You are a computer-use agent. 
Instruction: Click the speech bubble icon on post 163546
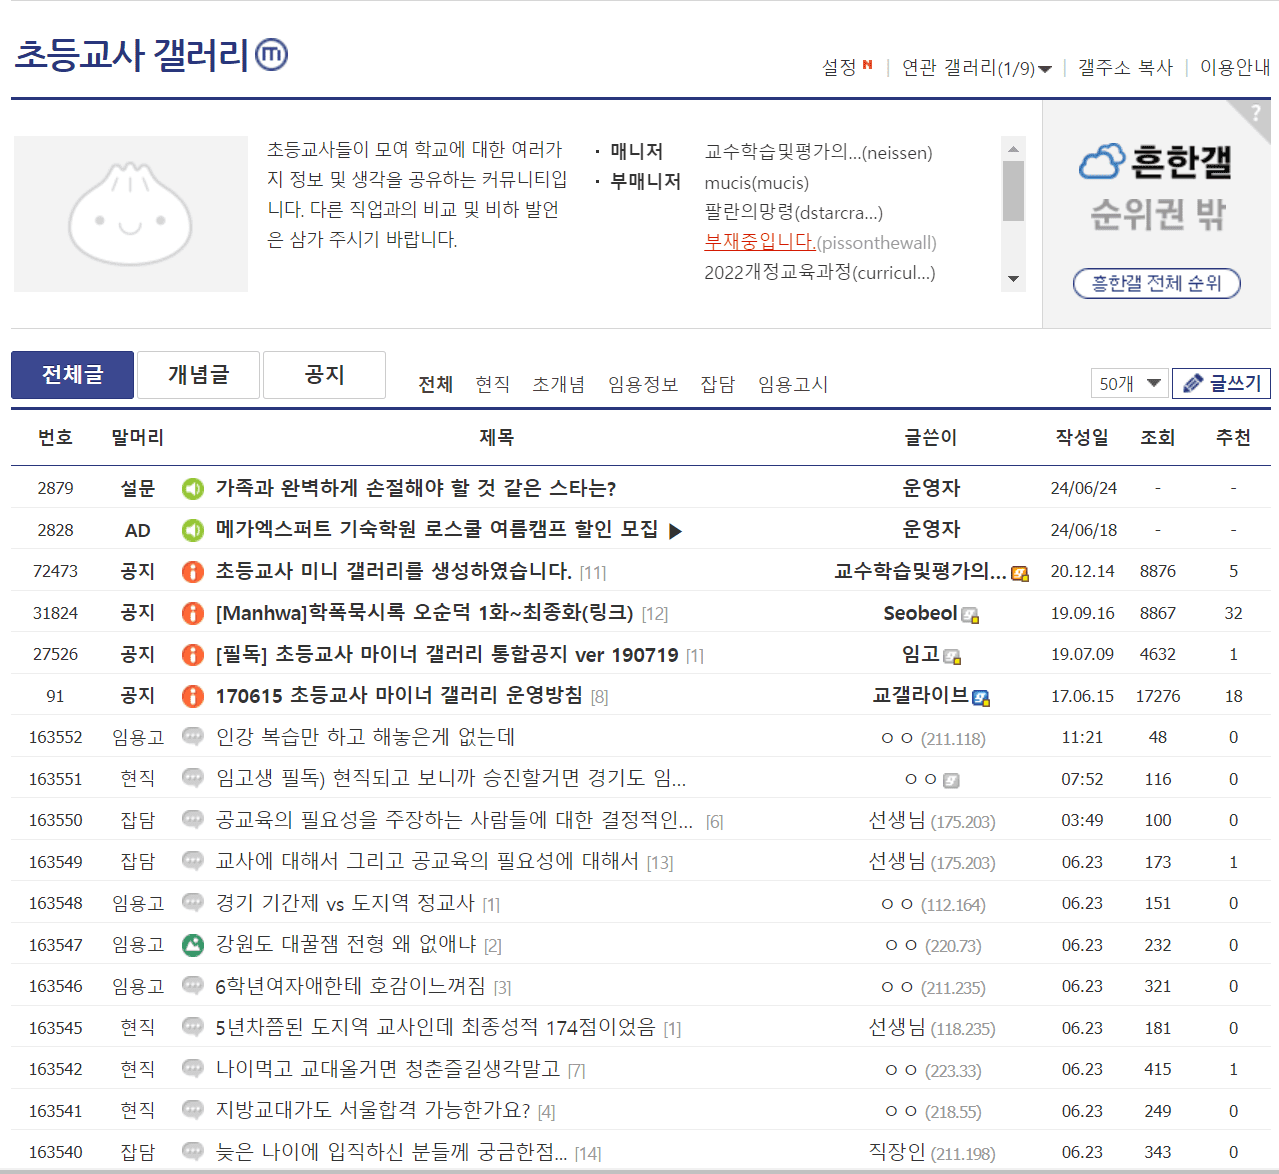tap(193, 986)
